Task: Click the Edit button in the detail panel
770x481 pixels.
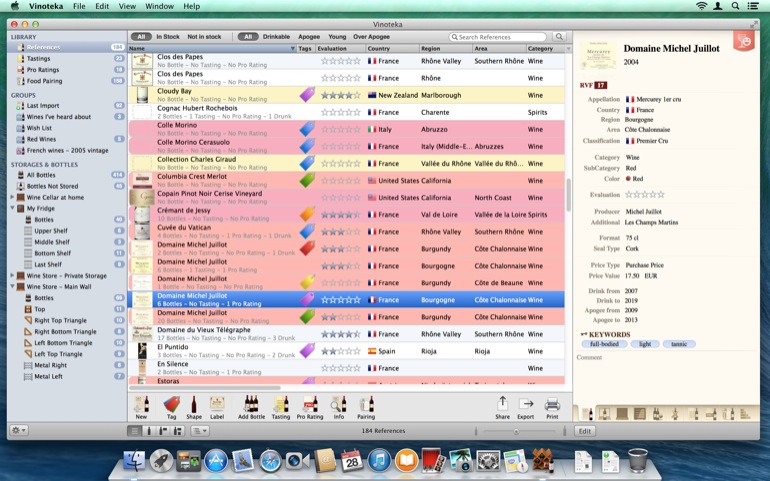Action: 584,431
